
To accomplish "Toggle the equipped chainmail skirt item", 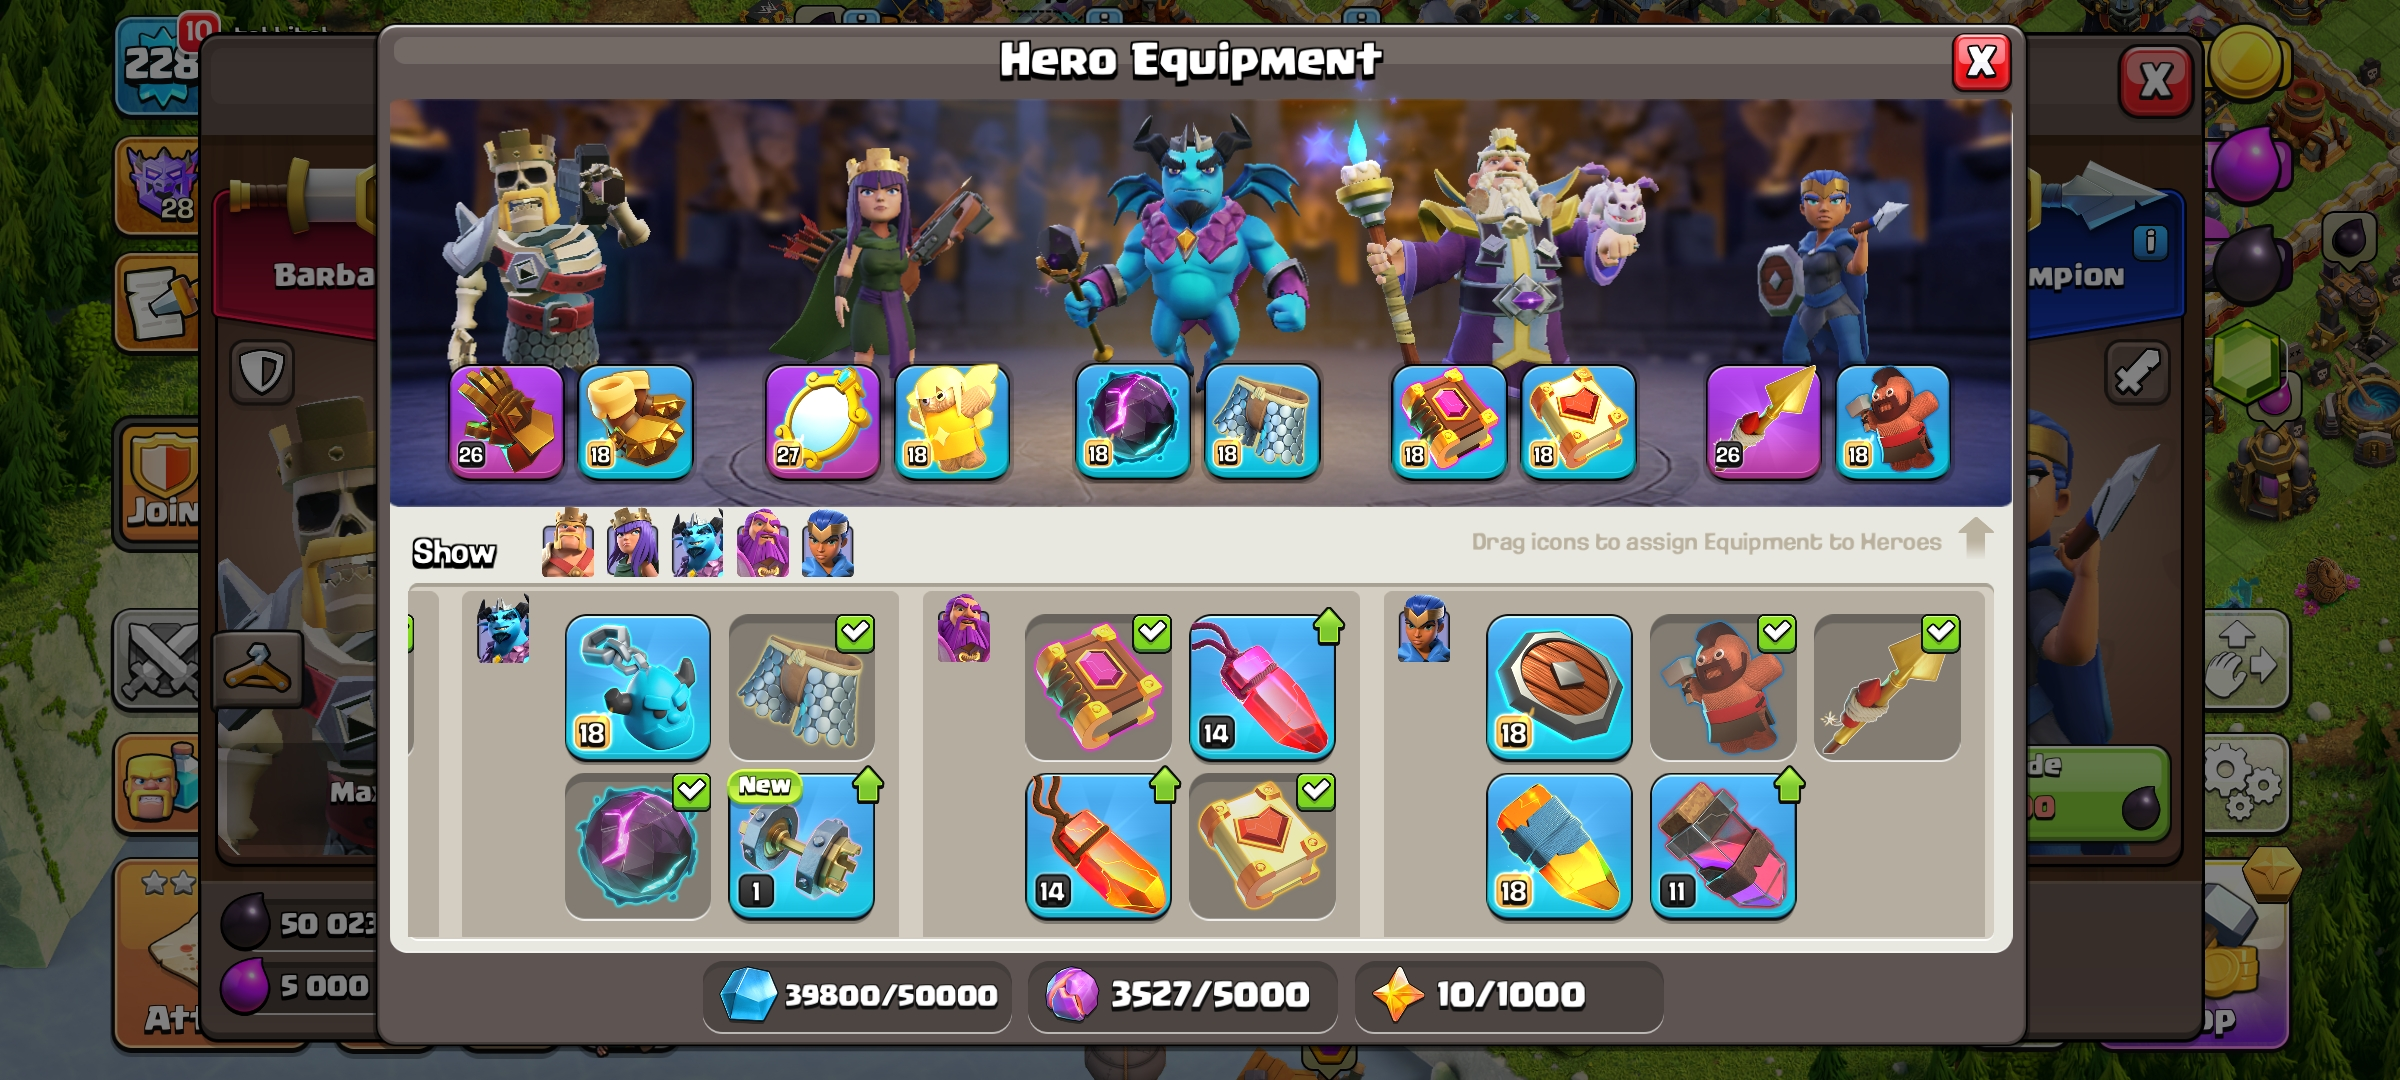I will coord(802,688).
